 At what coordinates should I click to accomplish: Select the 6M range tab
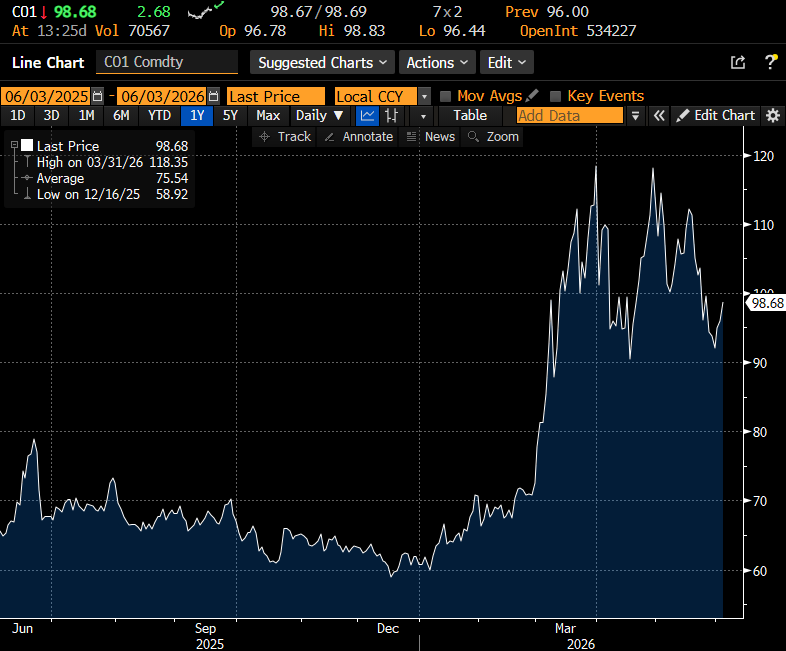(121, 116)
